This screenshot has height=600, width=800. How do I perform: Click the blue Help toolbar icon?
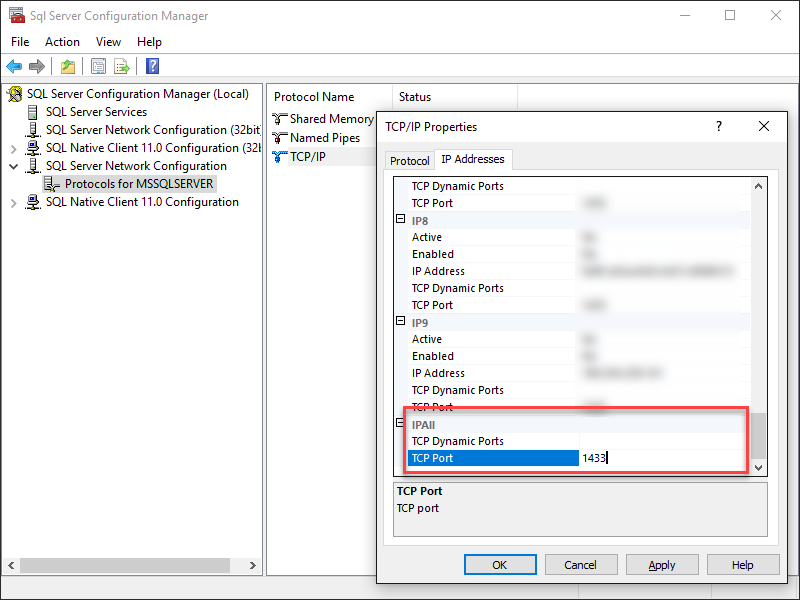pyautogui.click(x=153, y=66)
